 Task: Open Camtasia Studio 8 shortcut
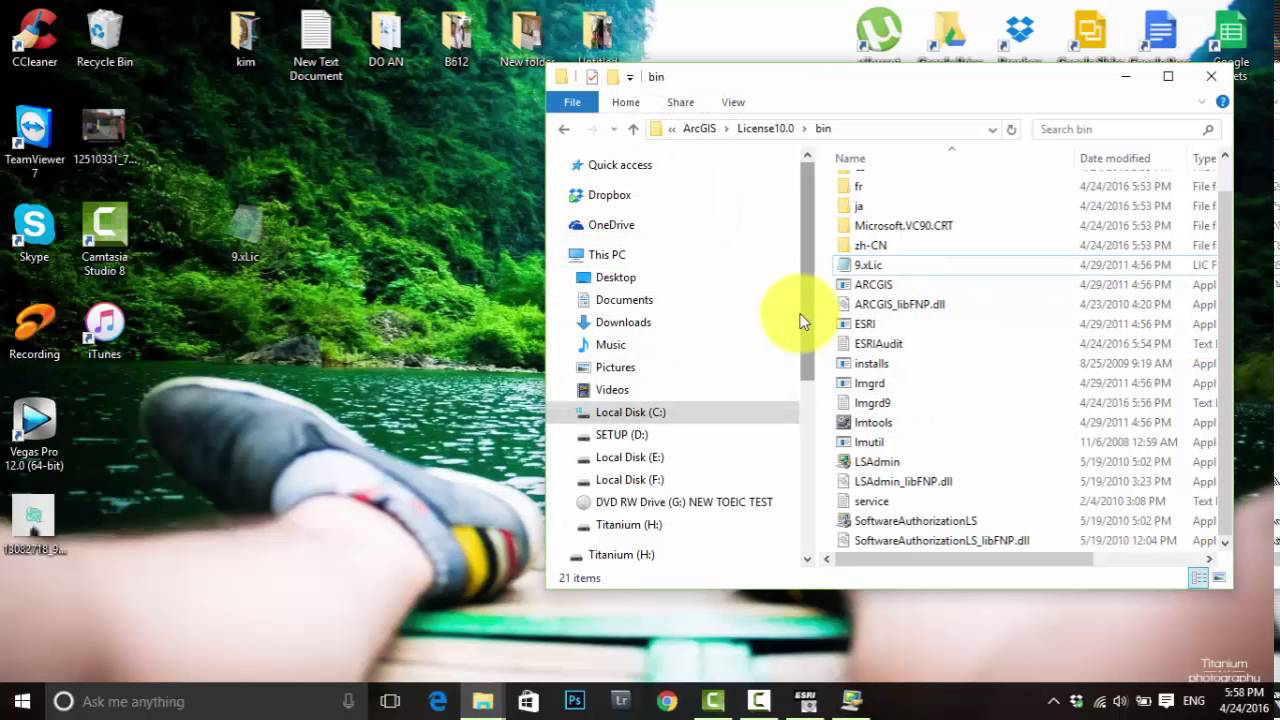pos(104,240)
